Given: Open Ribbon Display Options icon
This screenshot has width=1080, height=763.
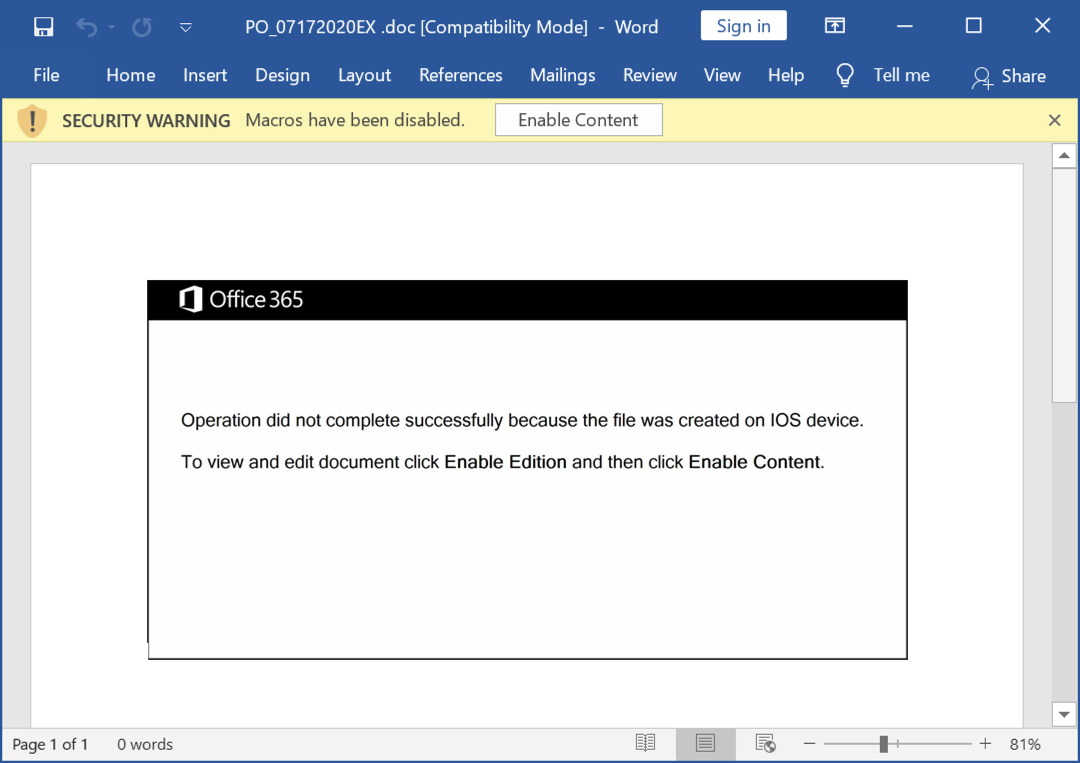Looking at the screenshot, I should tap(835, 25).
